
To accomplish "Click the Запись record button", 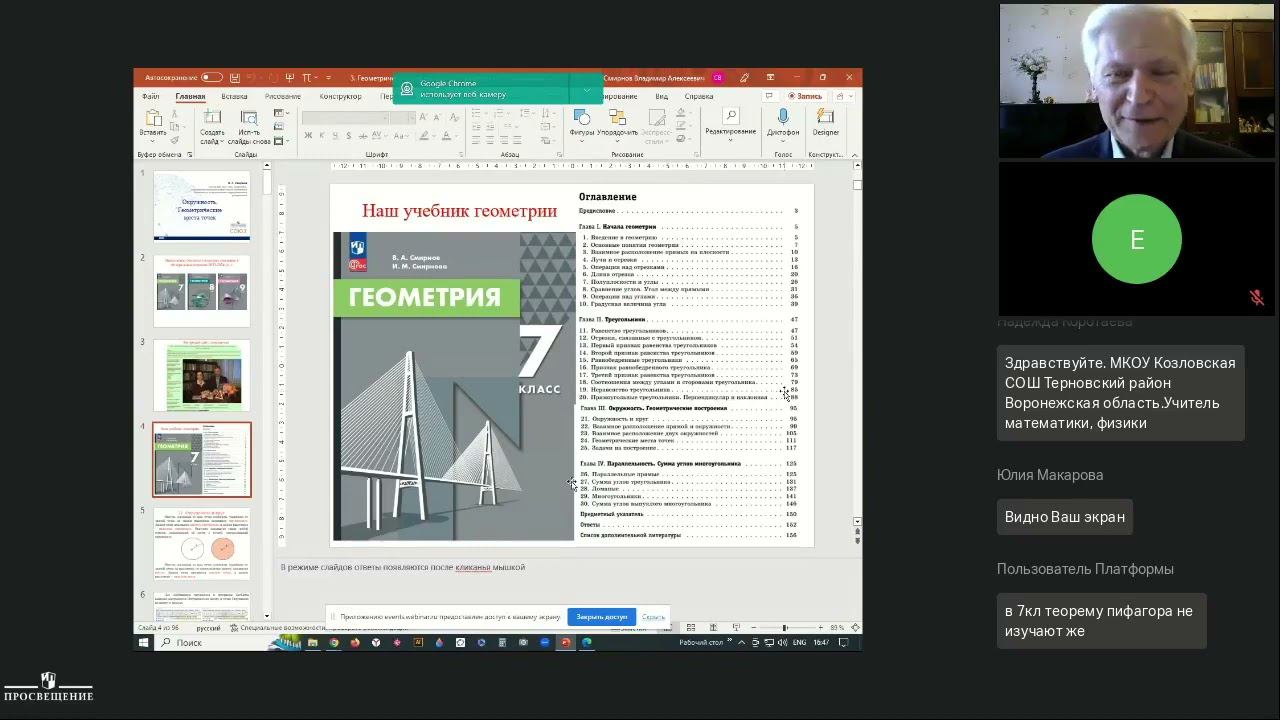I will (805, 97).
